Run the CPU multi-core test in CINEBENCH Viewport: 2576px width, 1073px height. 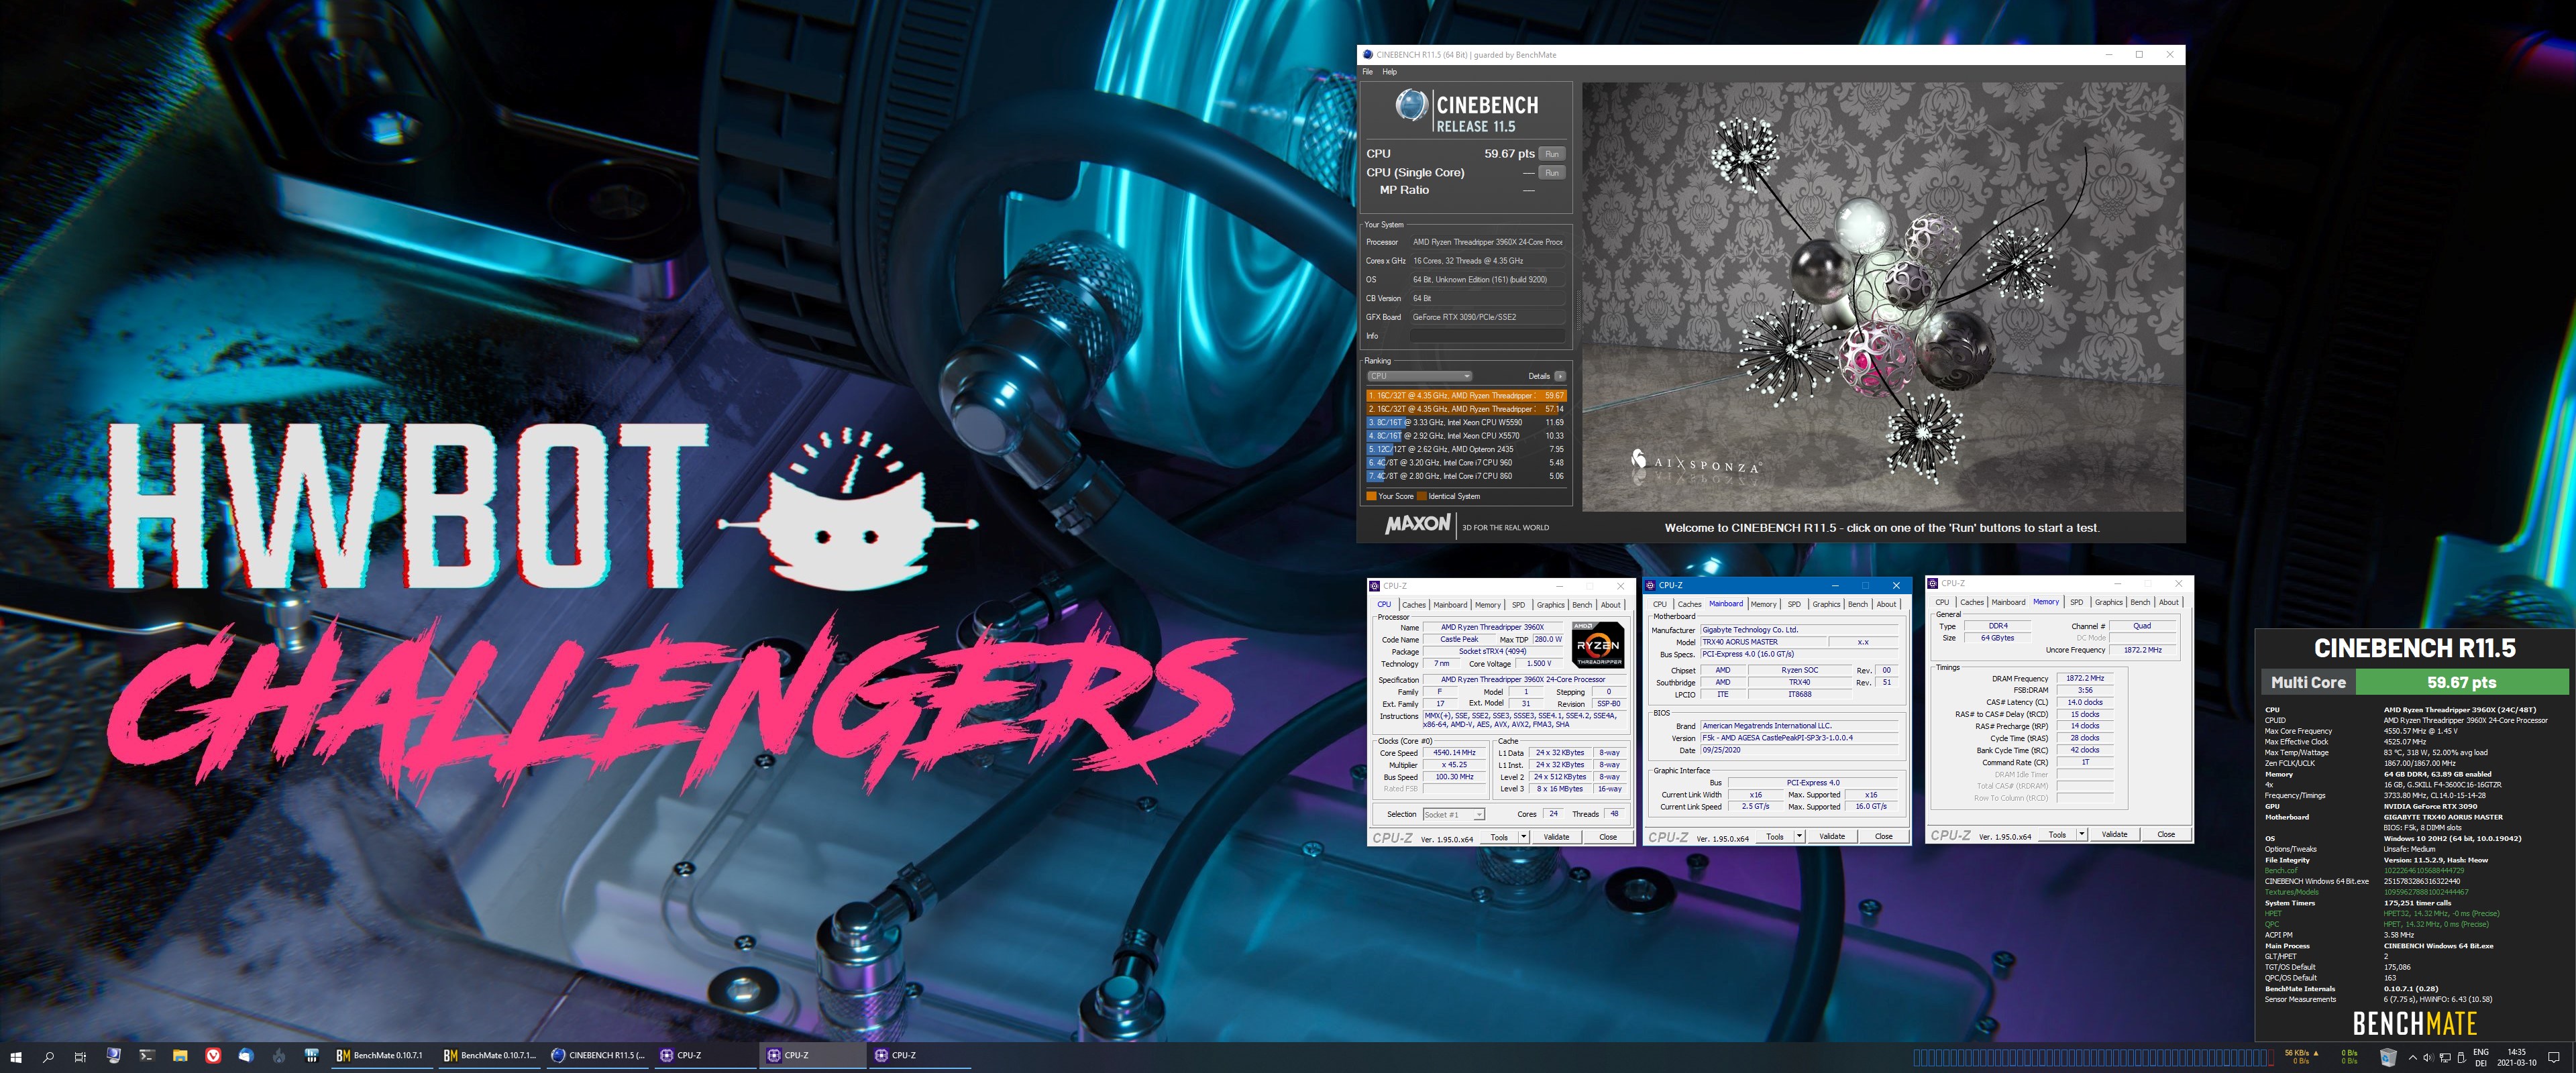click(x=1551, y=154)
